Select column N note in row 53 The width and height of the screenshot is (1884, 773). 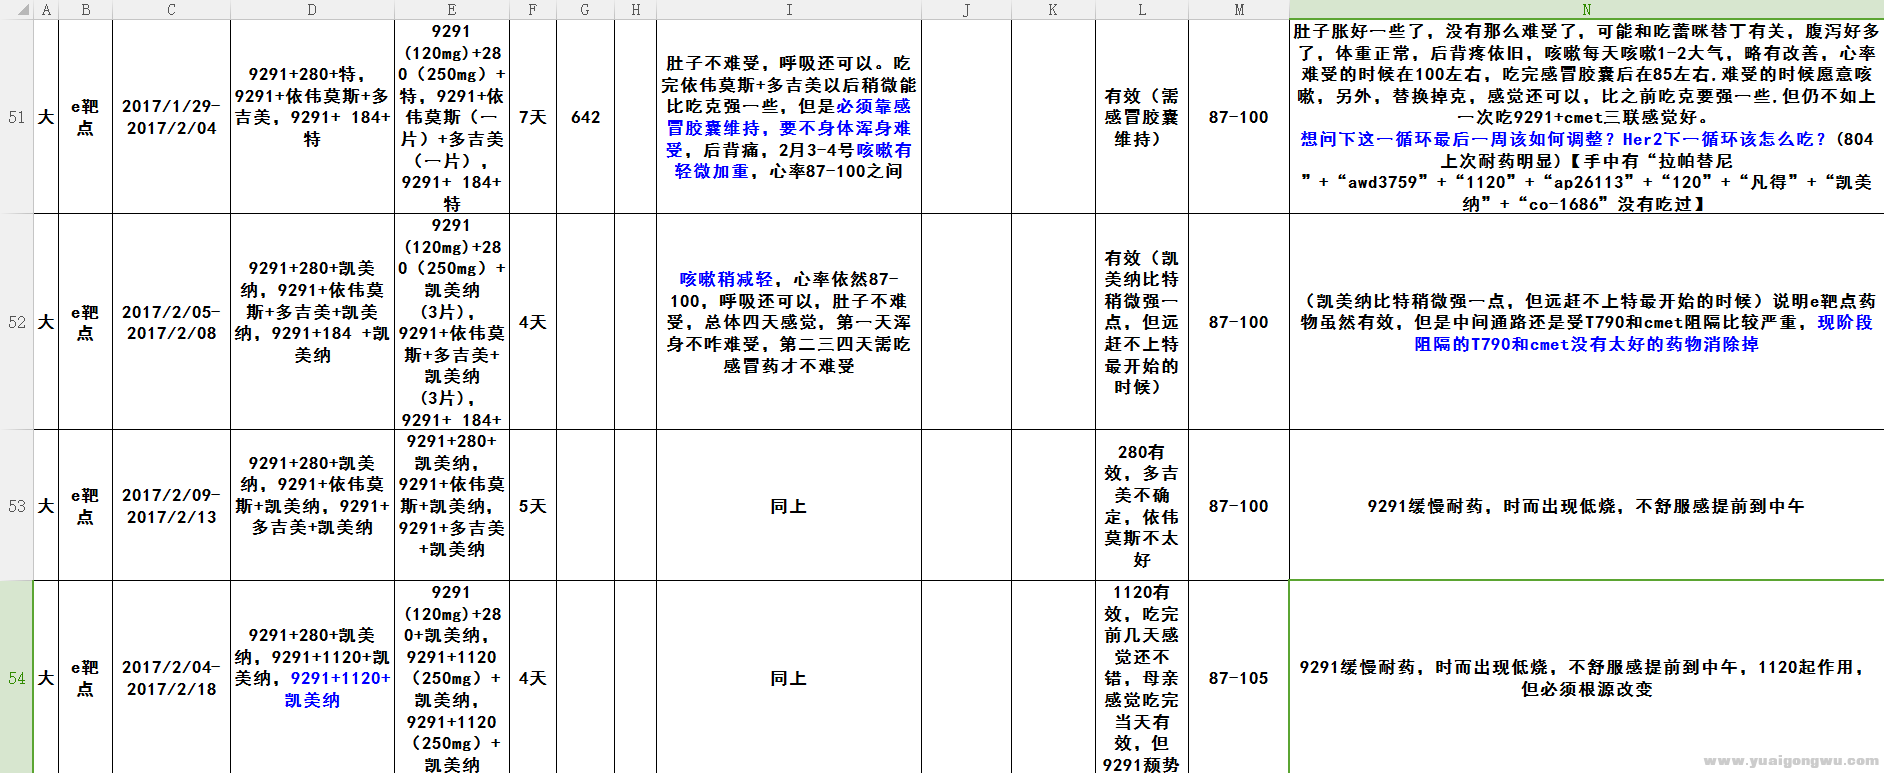tap(1587, 506)
